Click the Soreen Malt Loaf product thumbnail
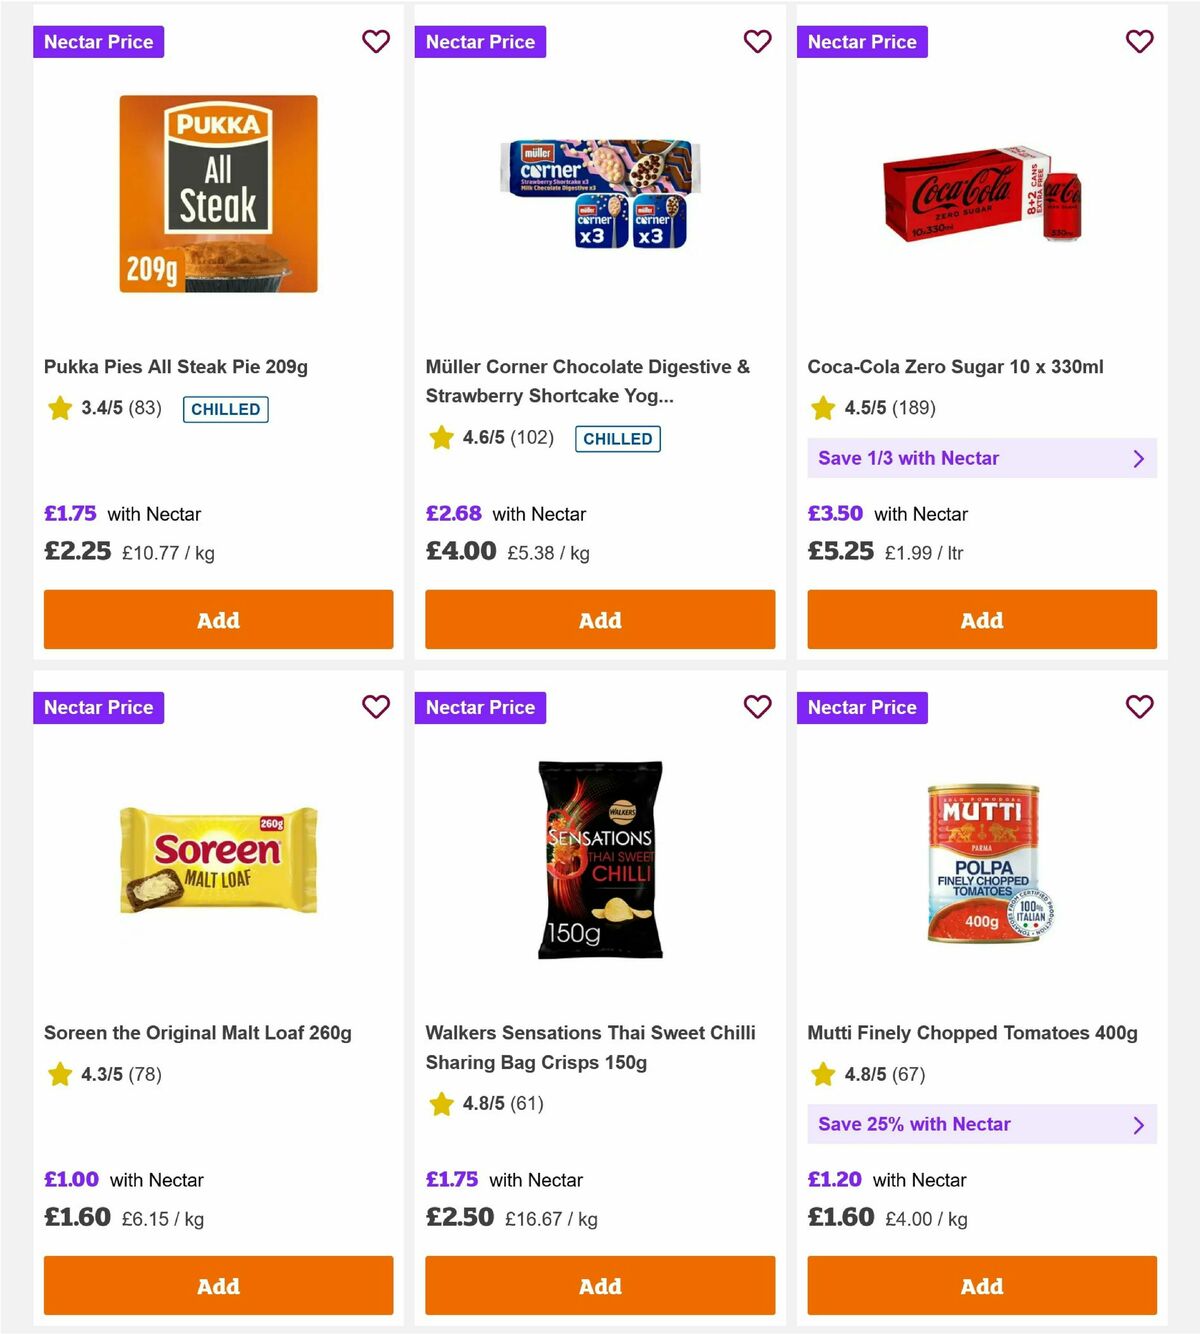This screenshot has height=1334, width=1200. [x=217, y=860]
